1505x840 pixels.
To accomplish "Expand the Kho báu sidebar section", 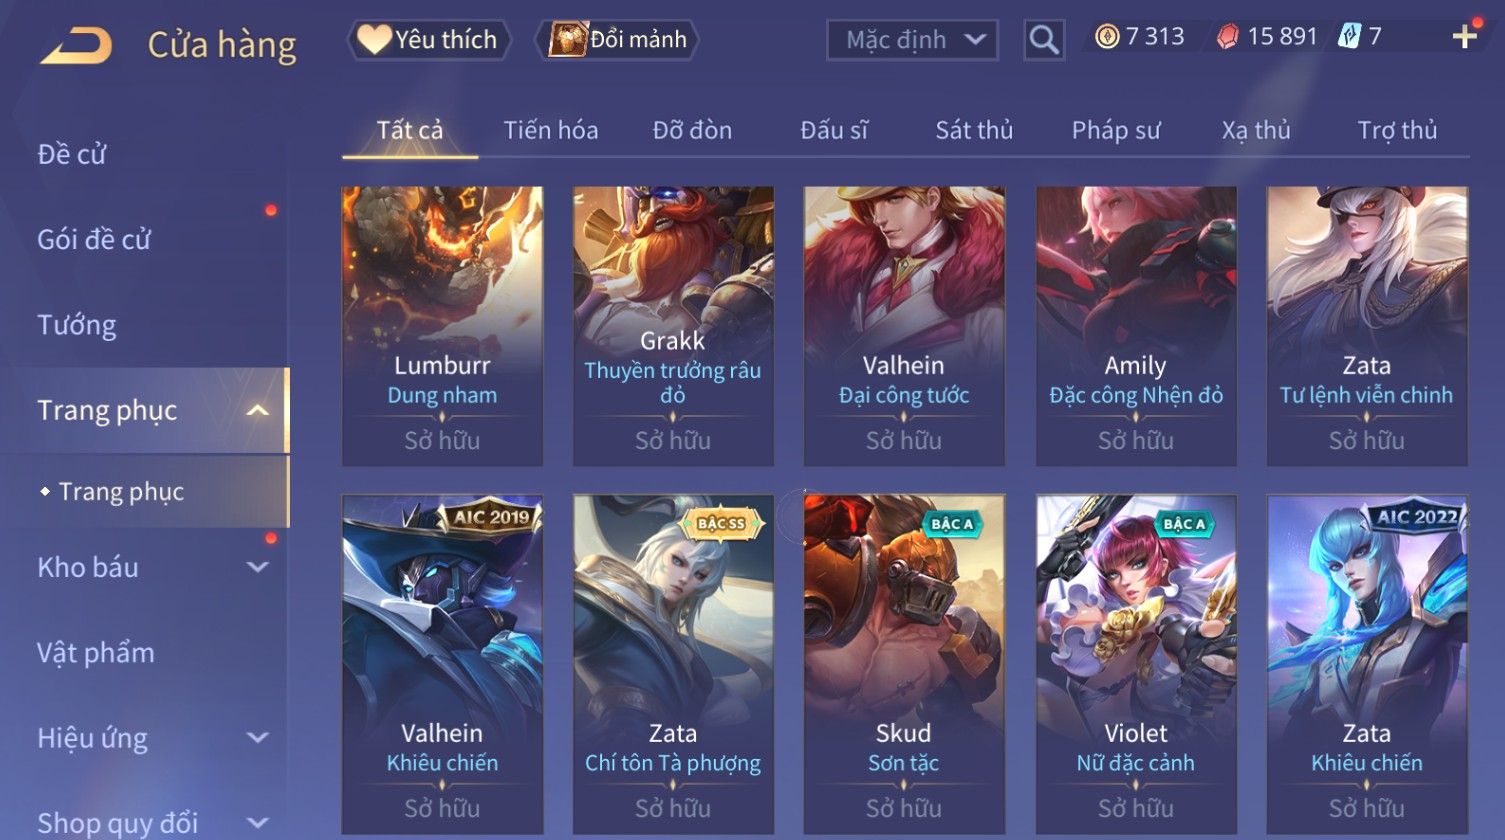I will [x=257, y=567].
